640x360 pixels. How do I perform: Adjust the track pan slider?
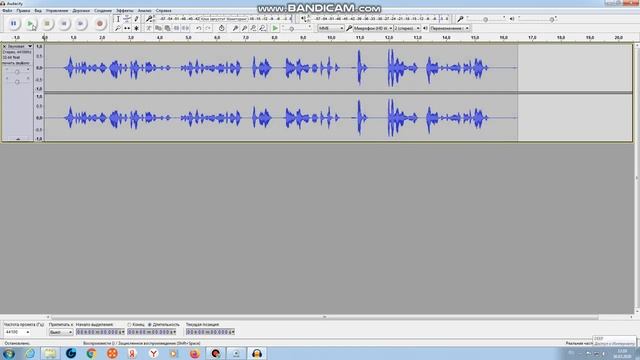(17, 82)
